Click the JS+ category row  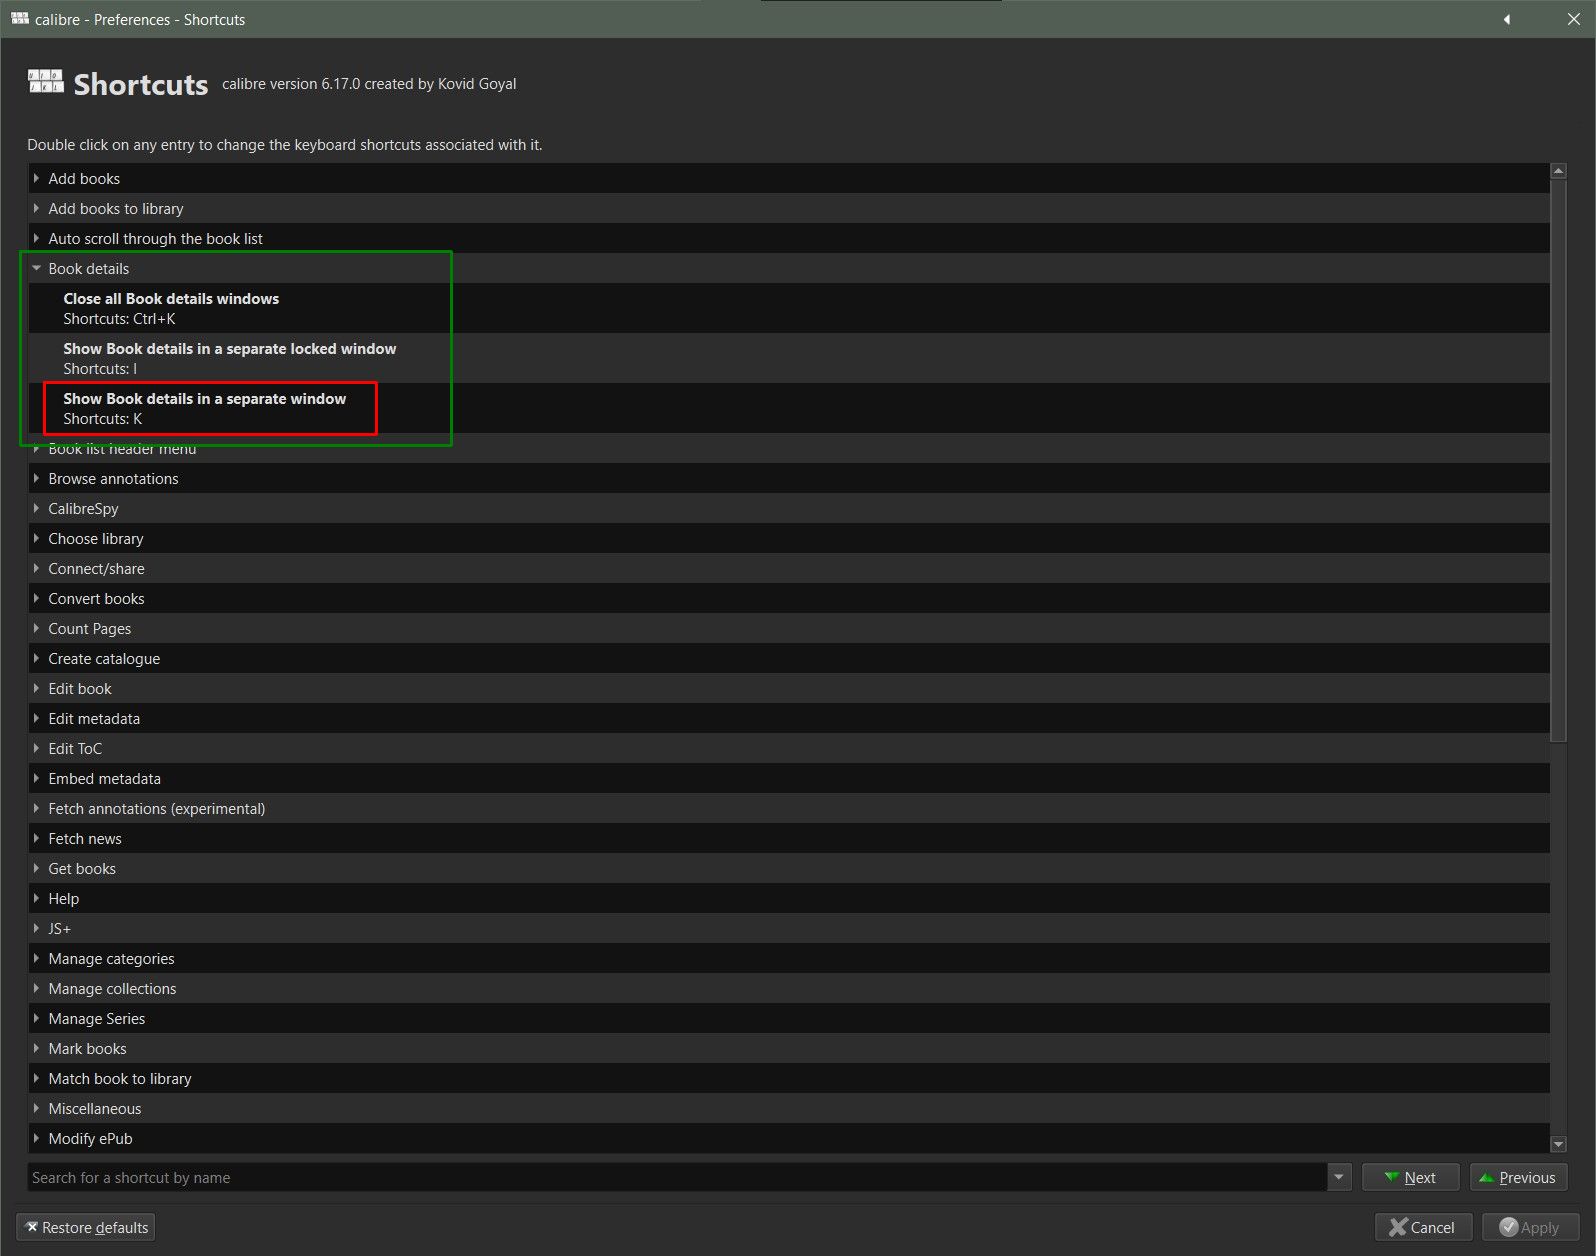click(x=789, y=928)
